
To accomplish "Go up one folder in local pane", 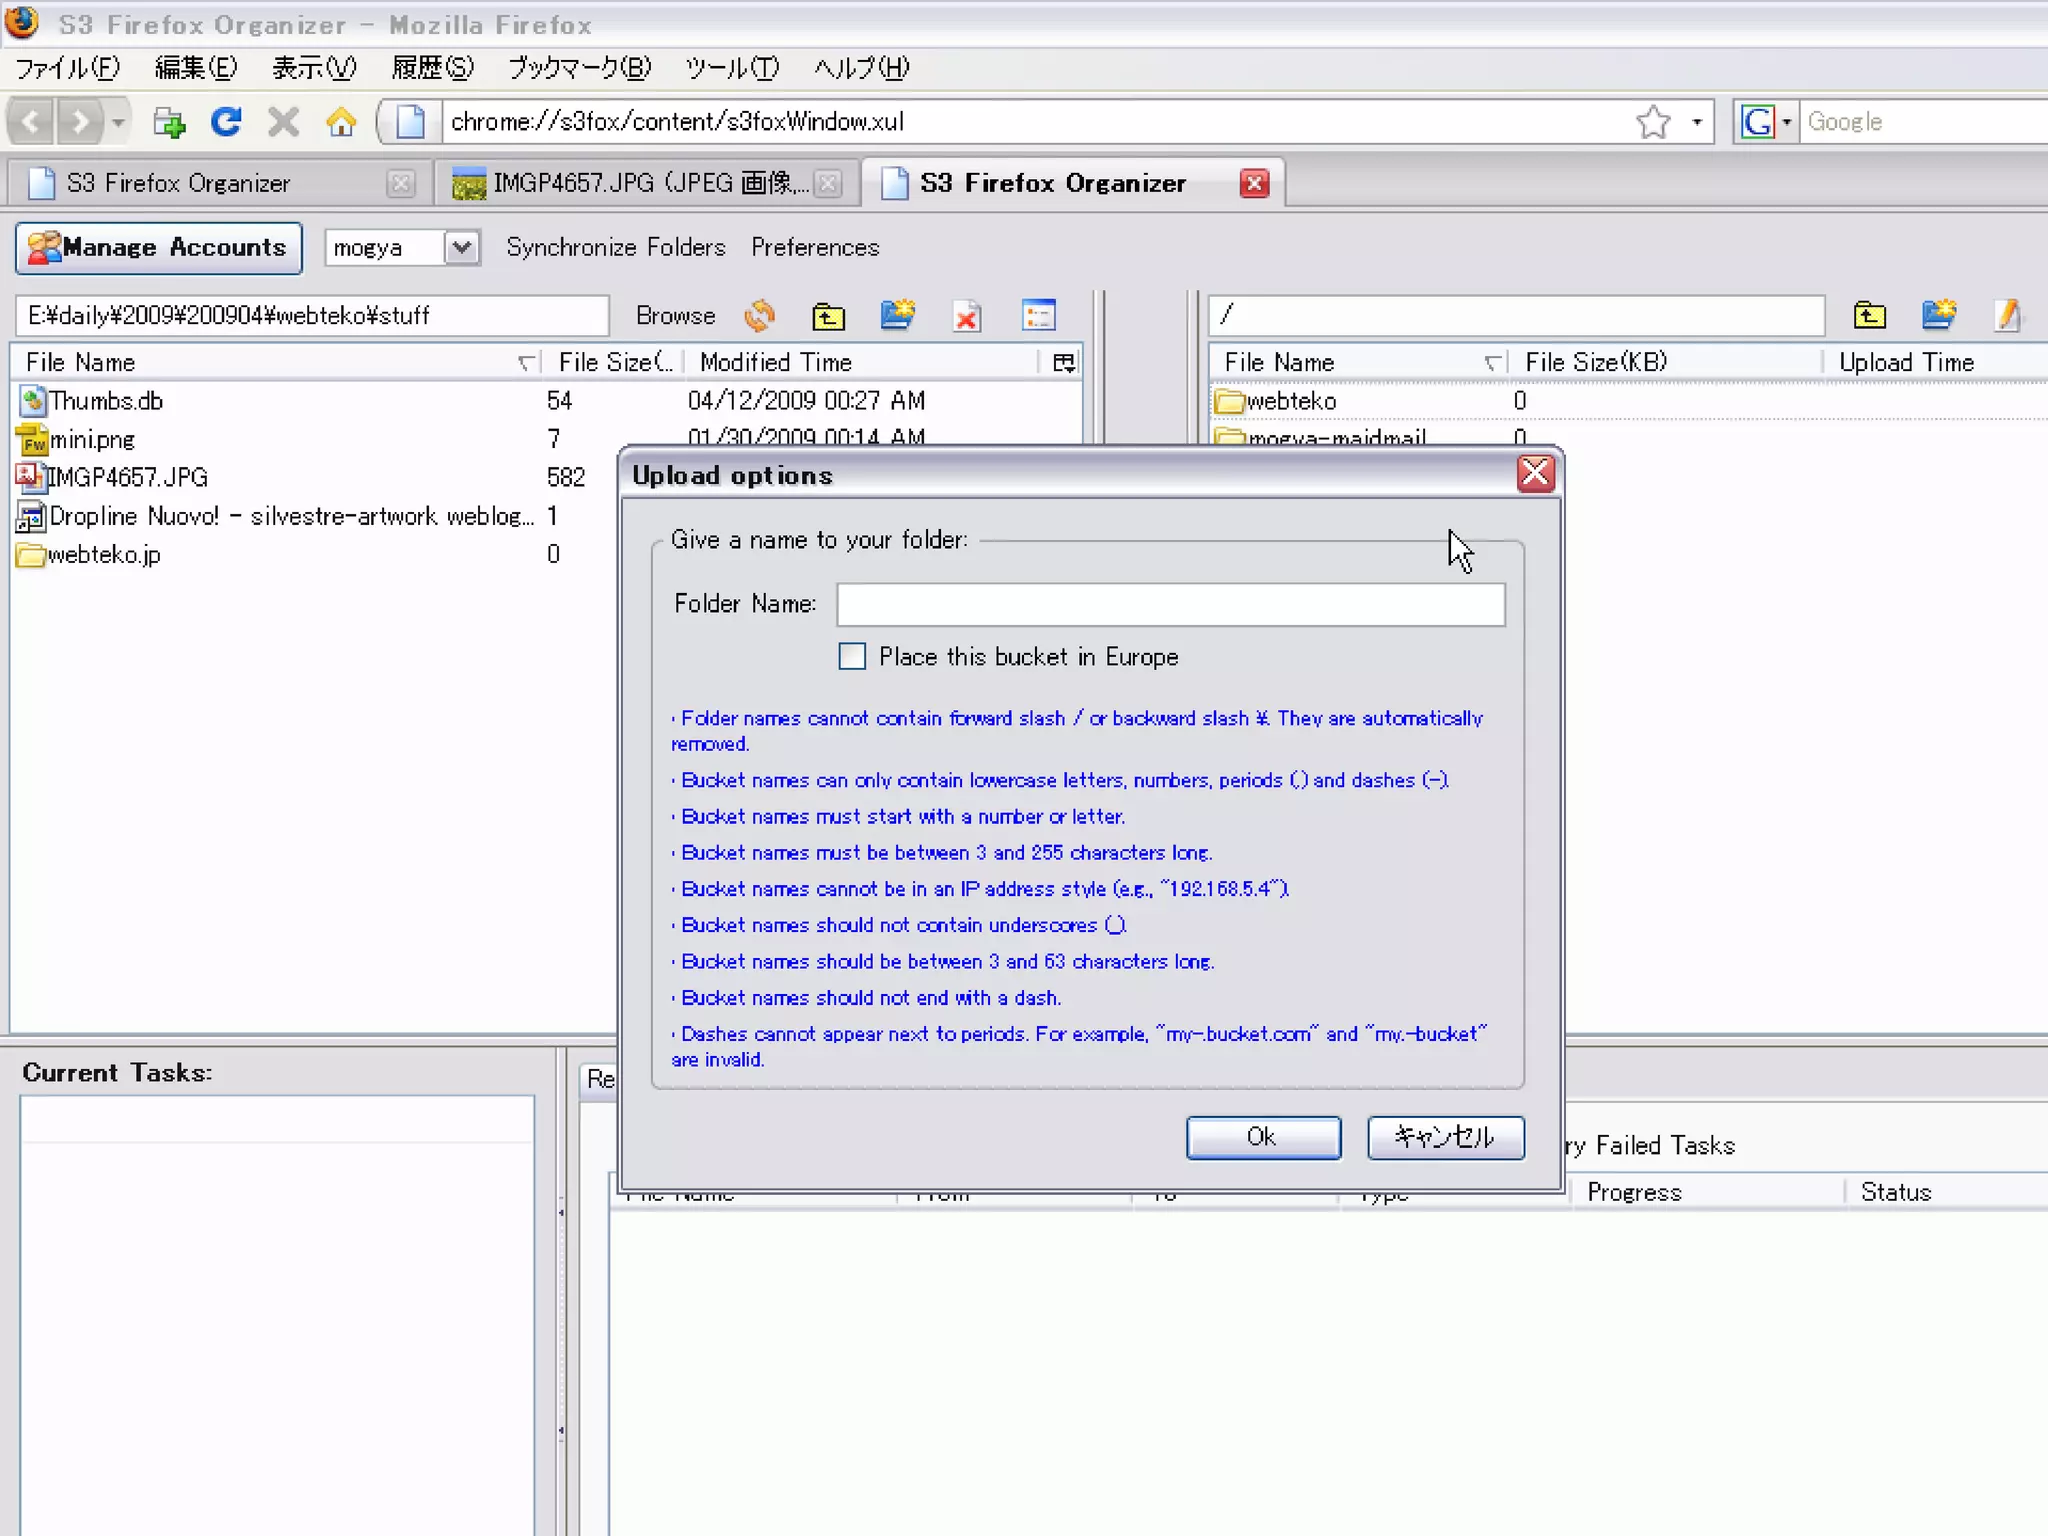I will (828, 316).
